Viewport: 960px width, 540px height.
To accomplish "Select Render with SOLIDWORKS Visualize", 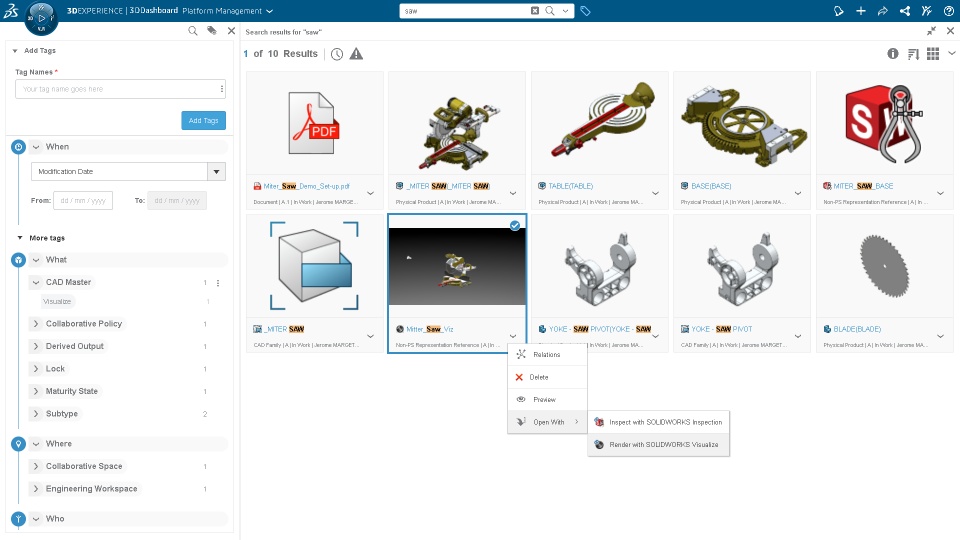I will click(x=659, y=444).
